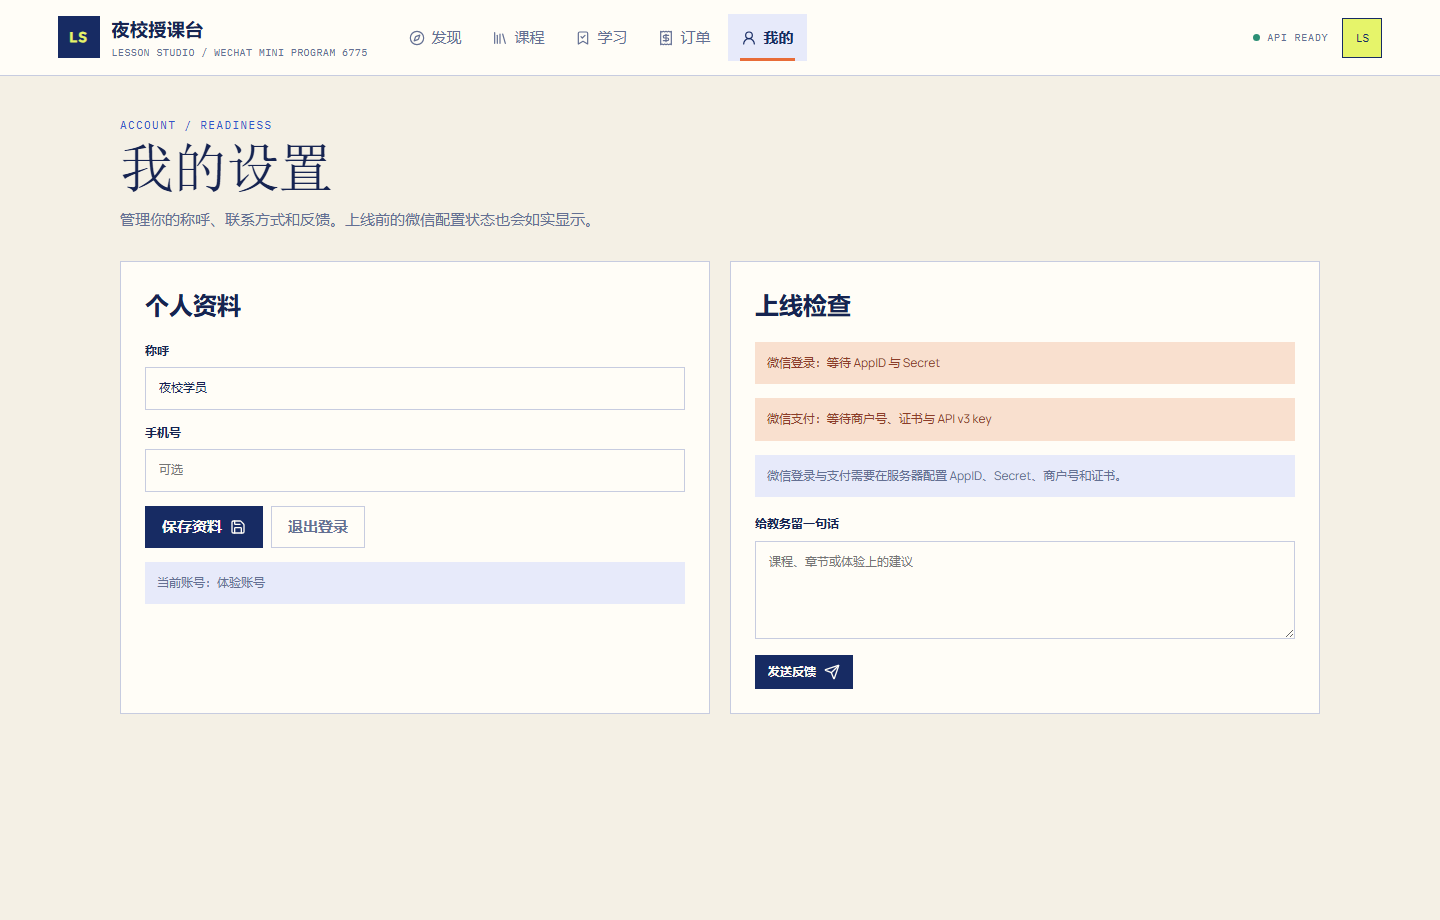
Task: Click the 保存资料 button
Action: coord(204,527)
